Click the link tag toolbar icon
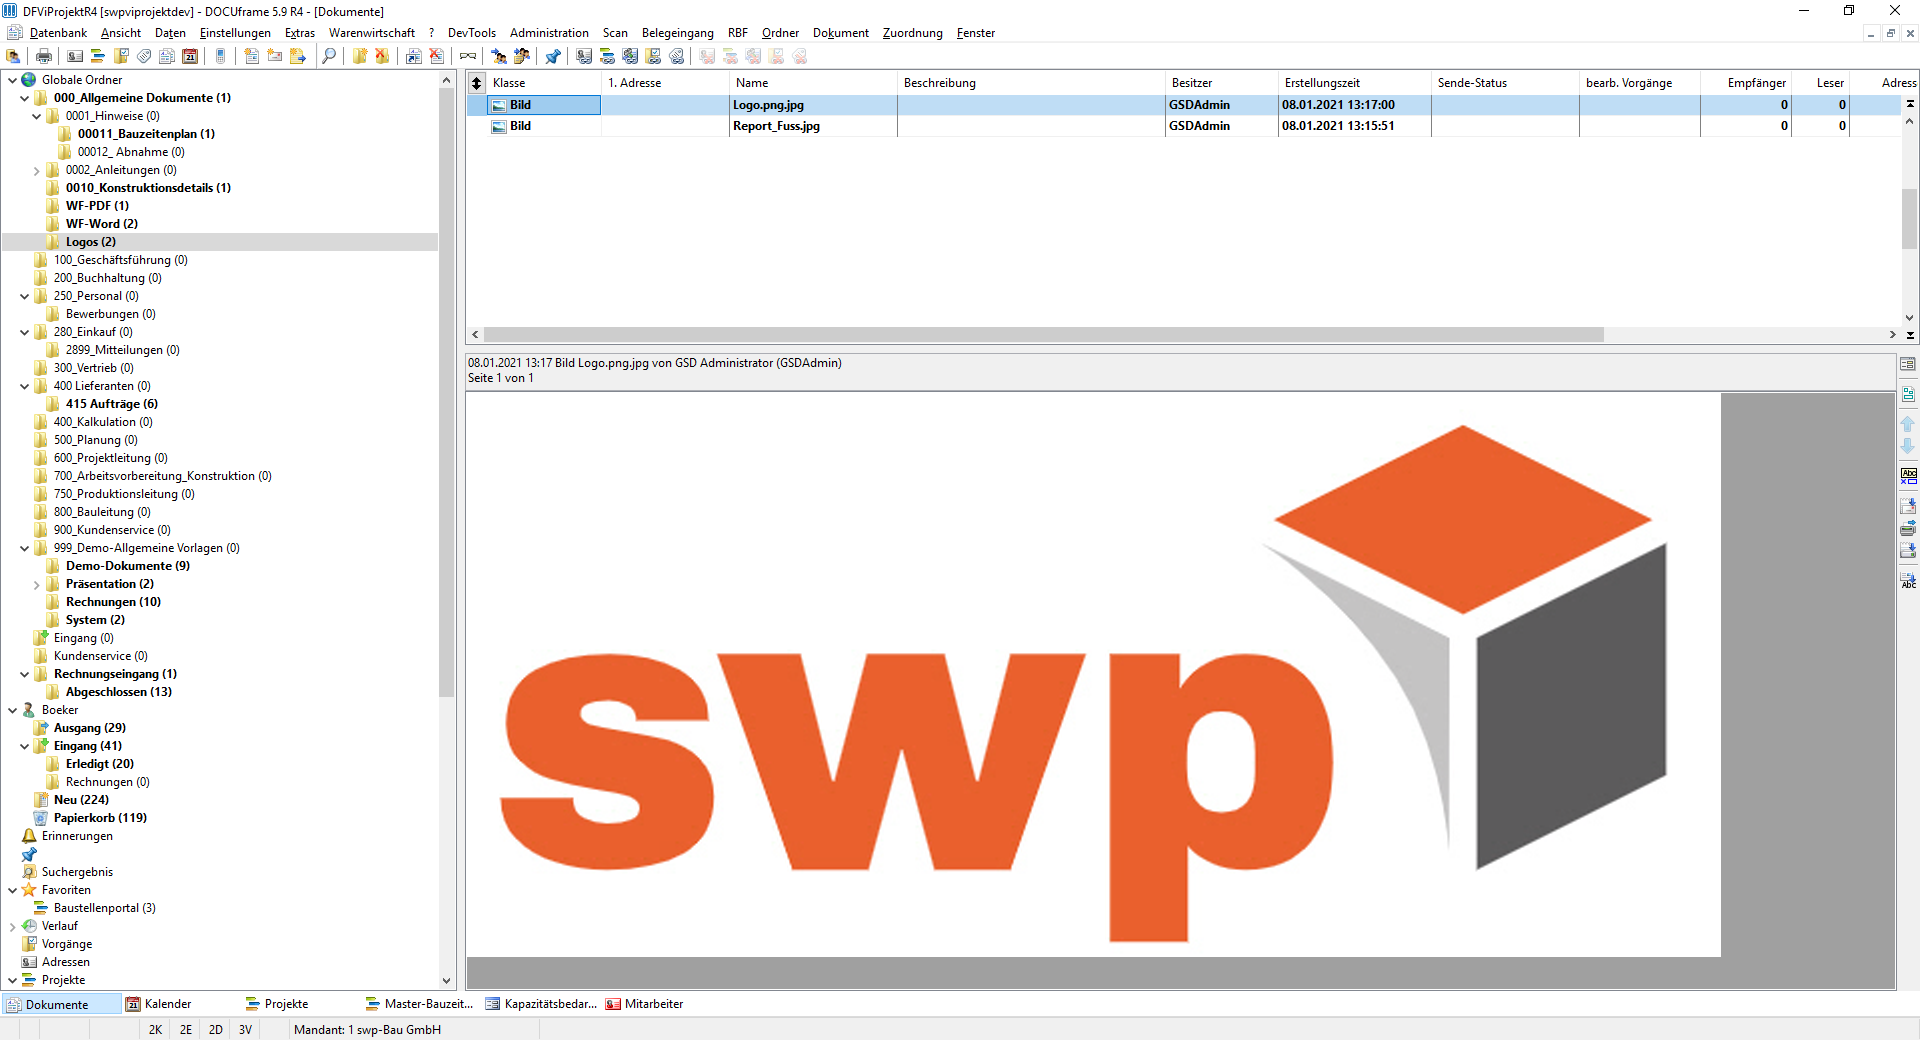 pos(677,56)
